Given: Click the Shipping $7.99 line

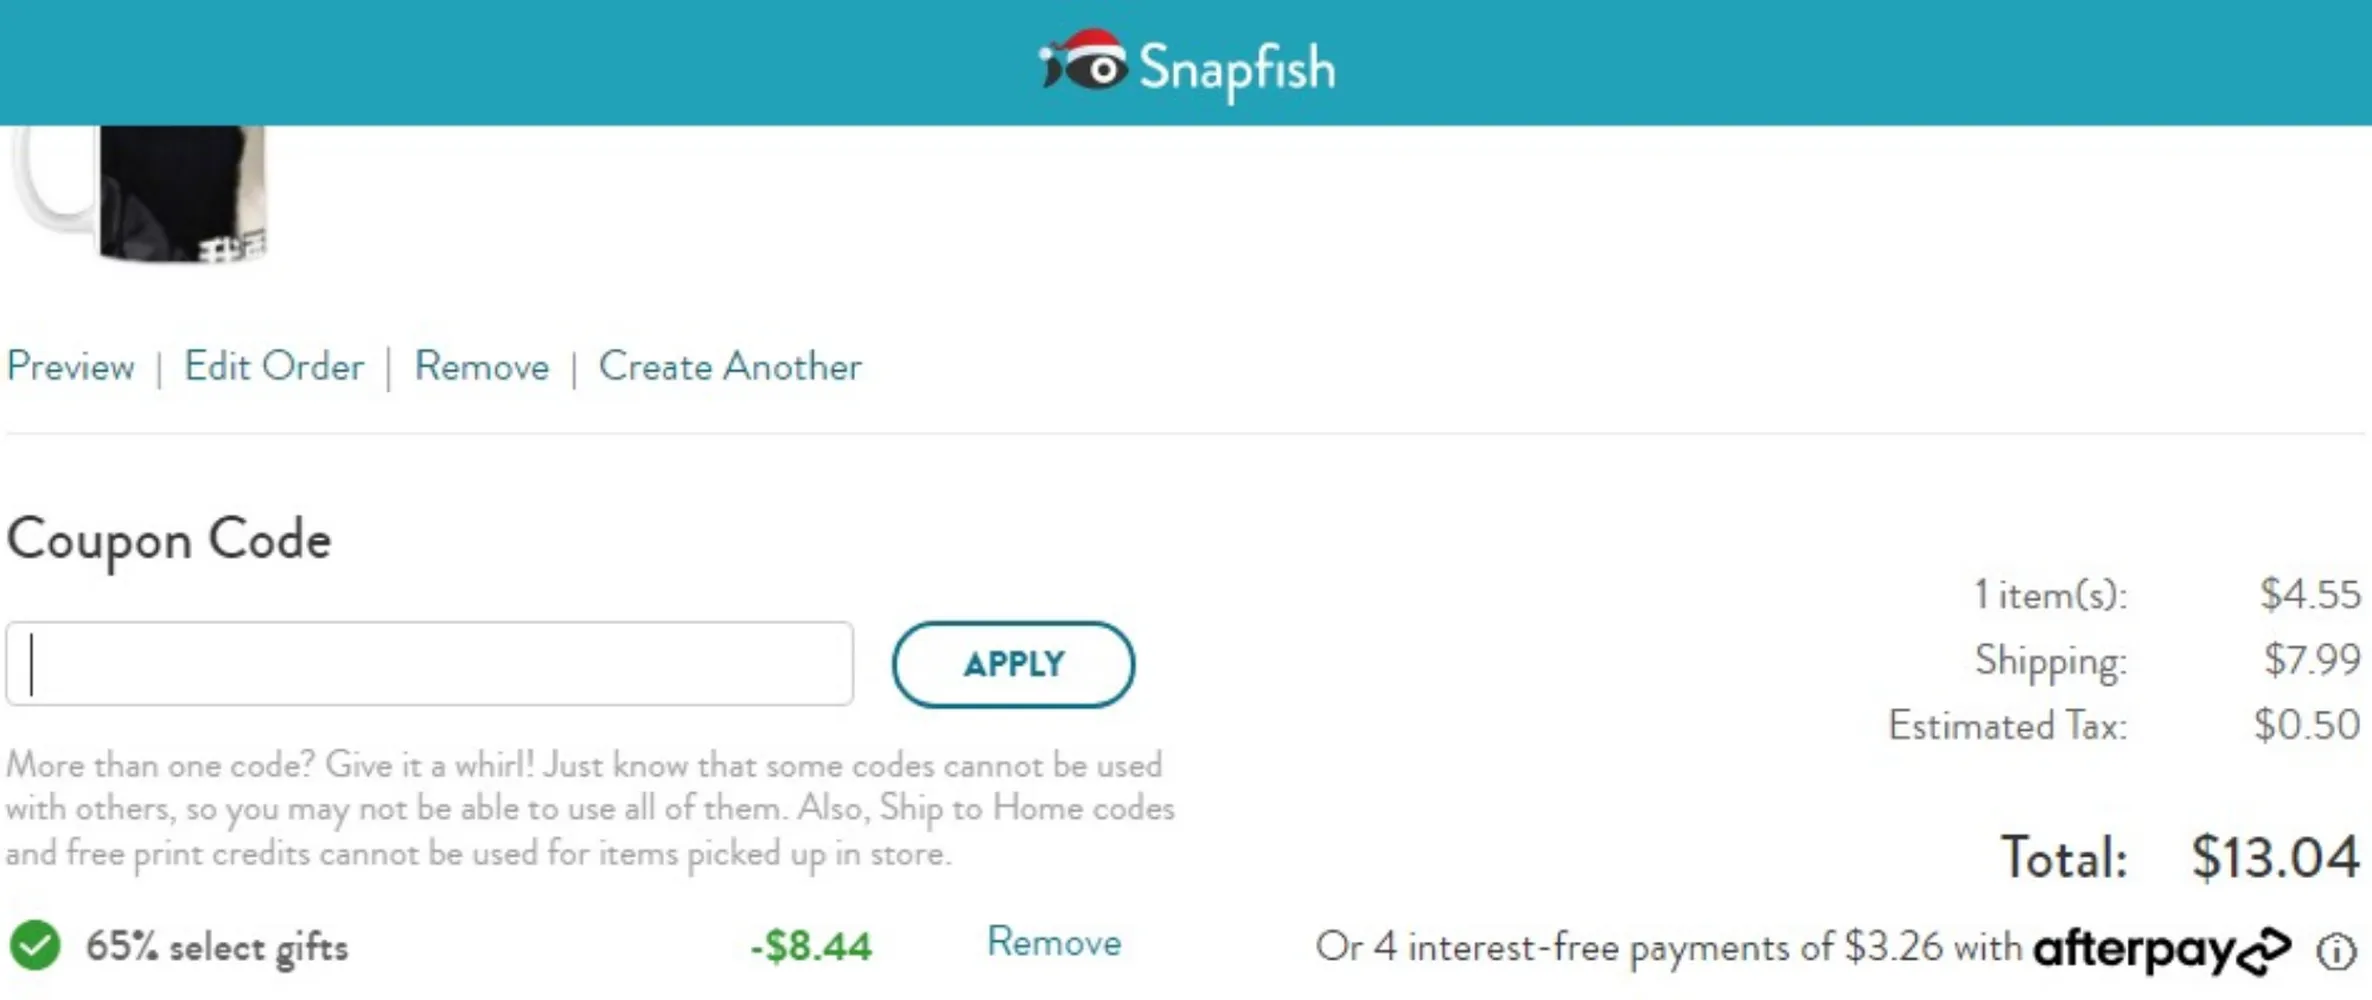Looking at the screenshot, I should click(x=2167, y=660).
